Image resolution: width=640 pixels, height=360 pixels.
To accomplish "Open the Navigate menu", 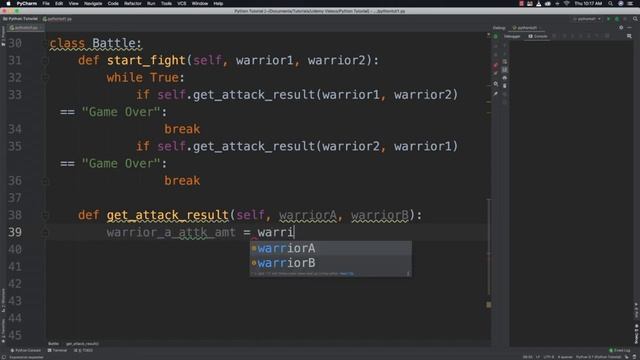I will (x=93, y=3).
